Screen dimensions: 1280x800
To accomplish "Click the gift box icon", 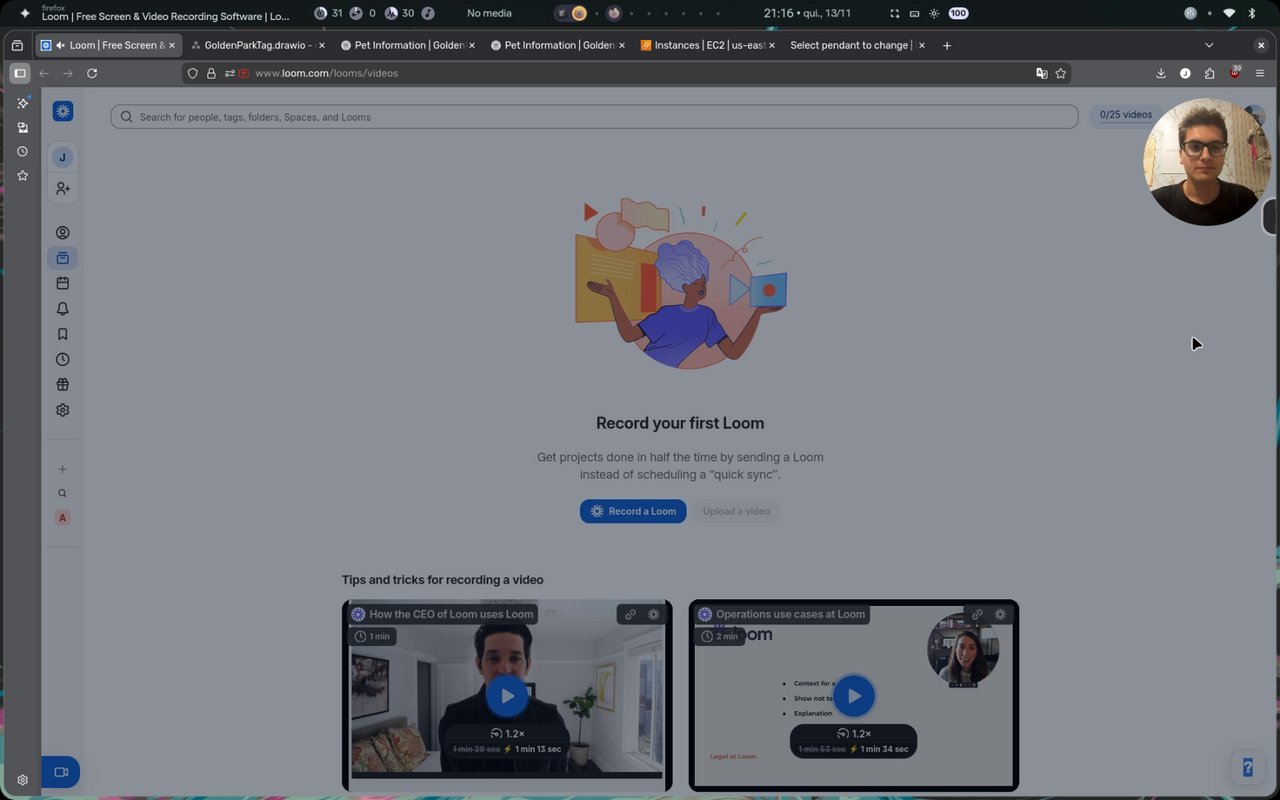I will coord(63,385).
